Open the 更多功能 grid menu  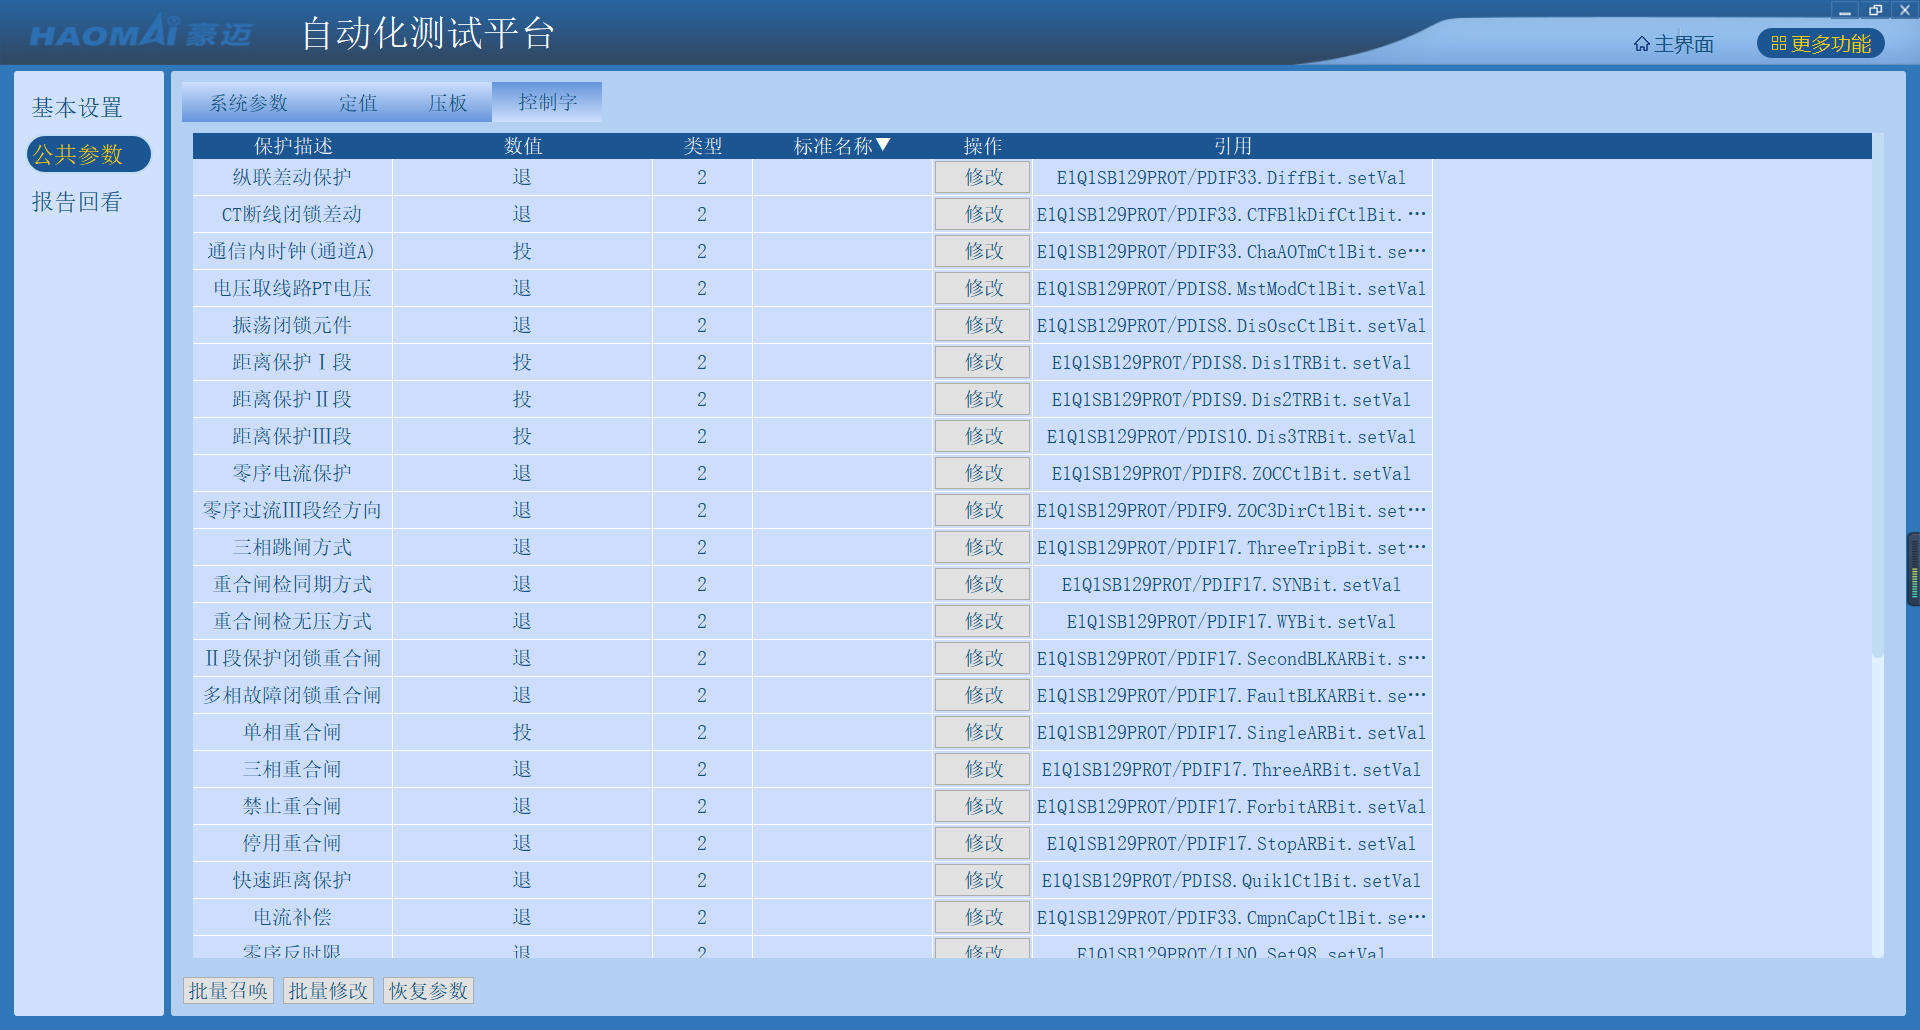1820,44
